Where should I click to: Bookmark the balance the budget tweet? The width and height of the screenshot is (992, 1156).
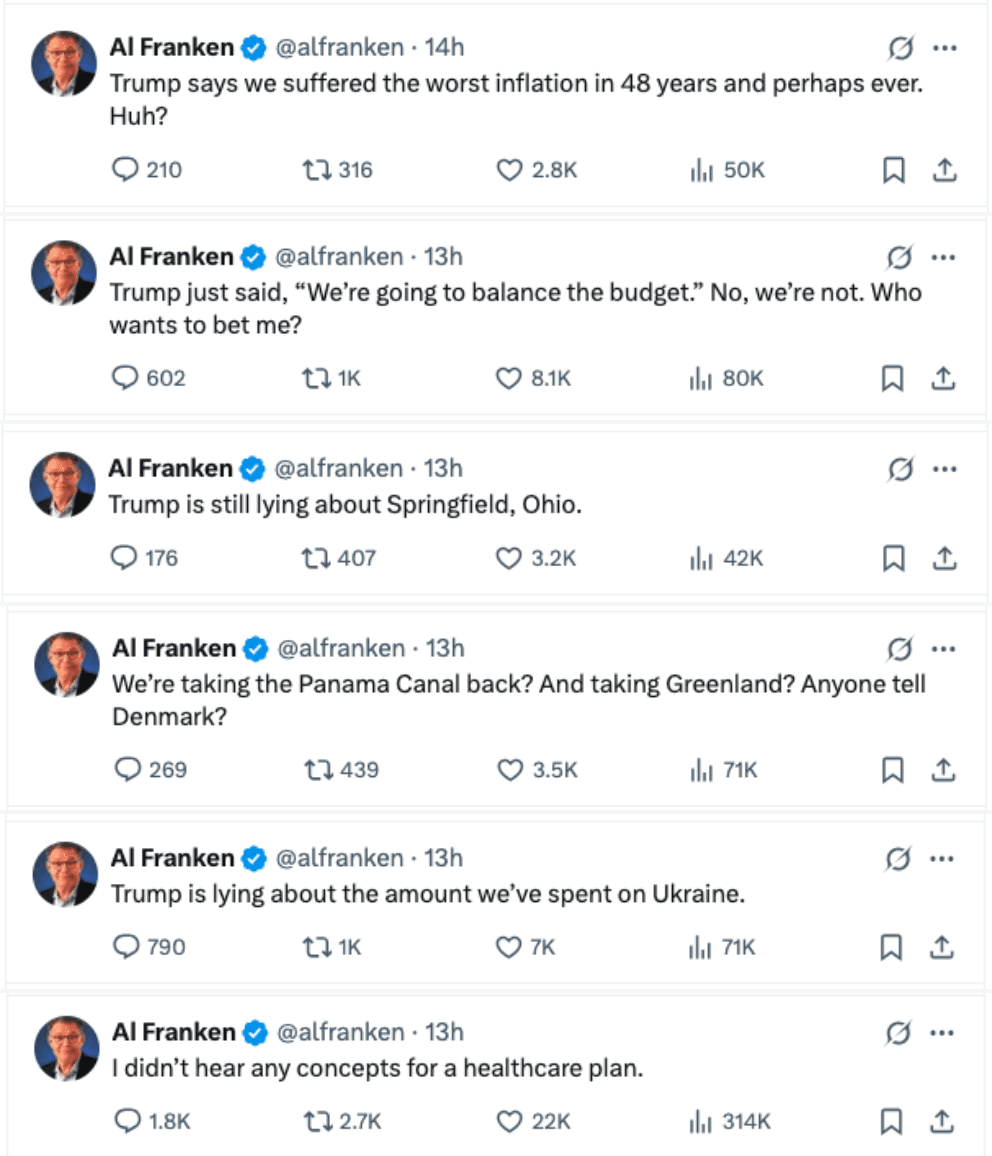click(893, 379)
